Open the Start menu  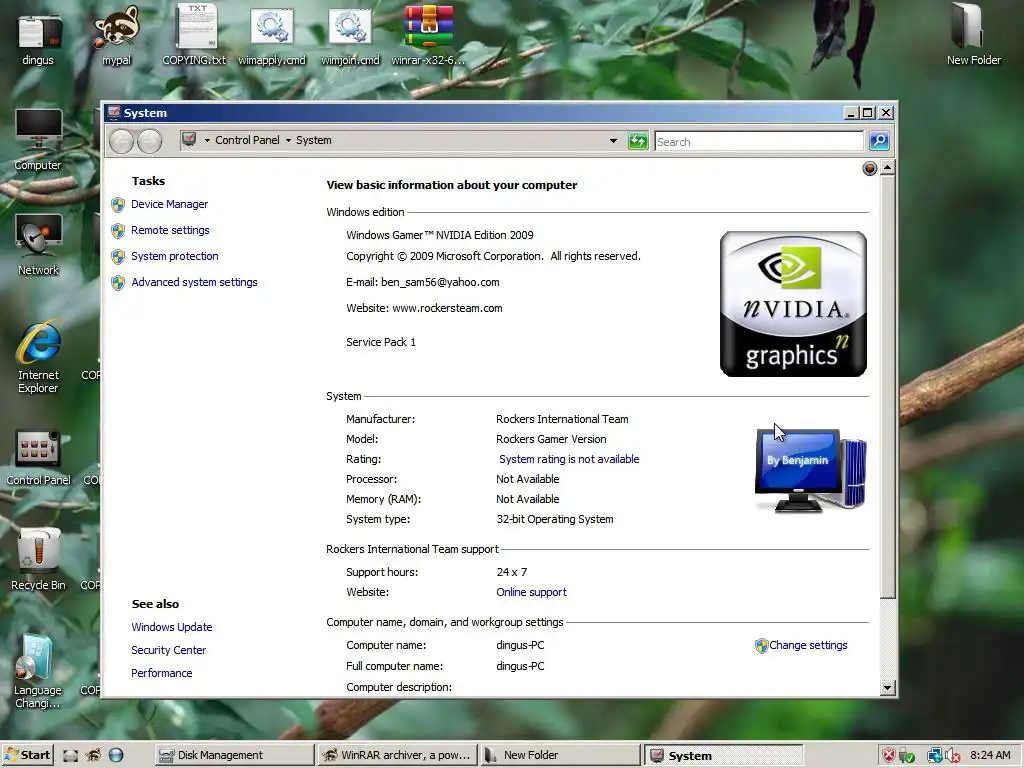point(27,755)
